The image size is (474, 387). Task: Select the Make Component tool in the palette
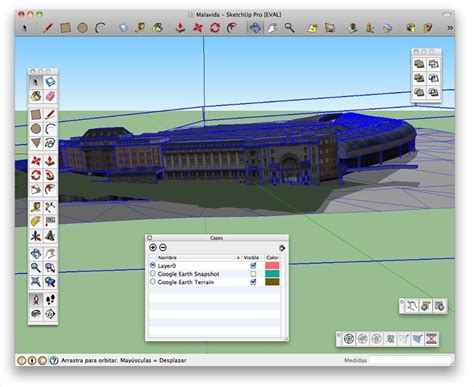[50, 82]
